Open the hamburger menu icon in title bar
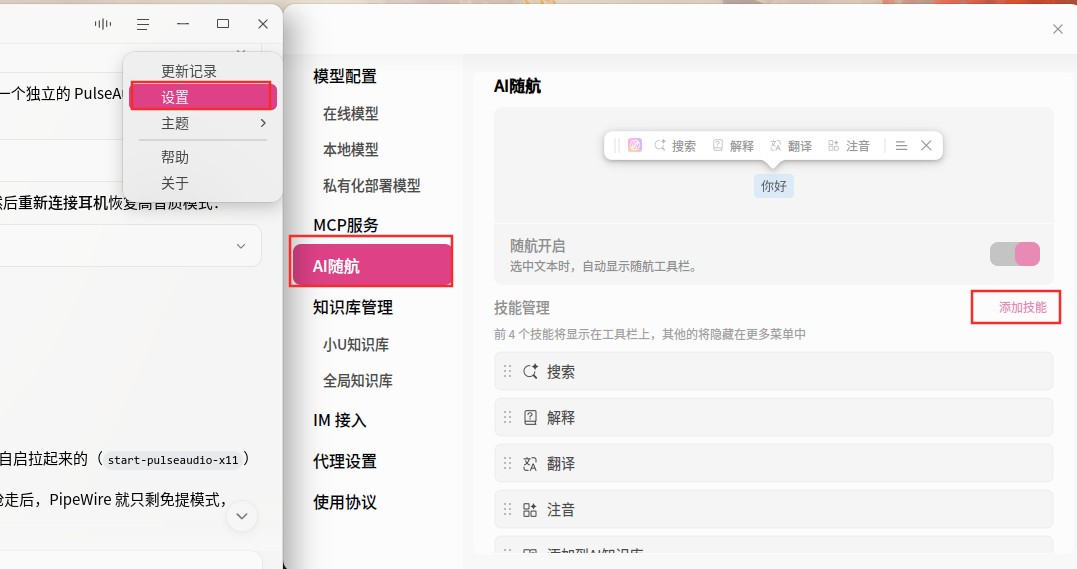1077x569 pixels. pos(143,24)
